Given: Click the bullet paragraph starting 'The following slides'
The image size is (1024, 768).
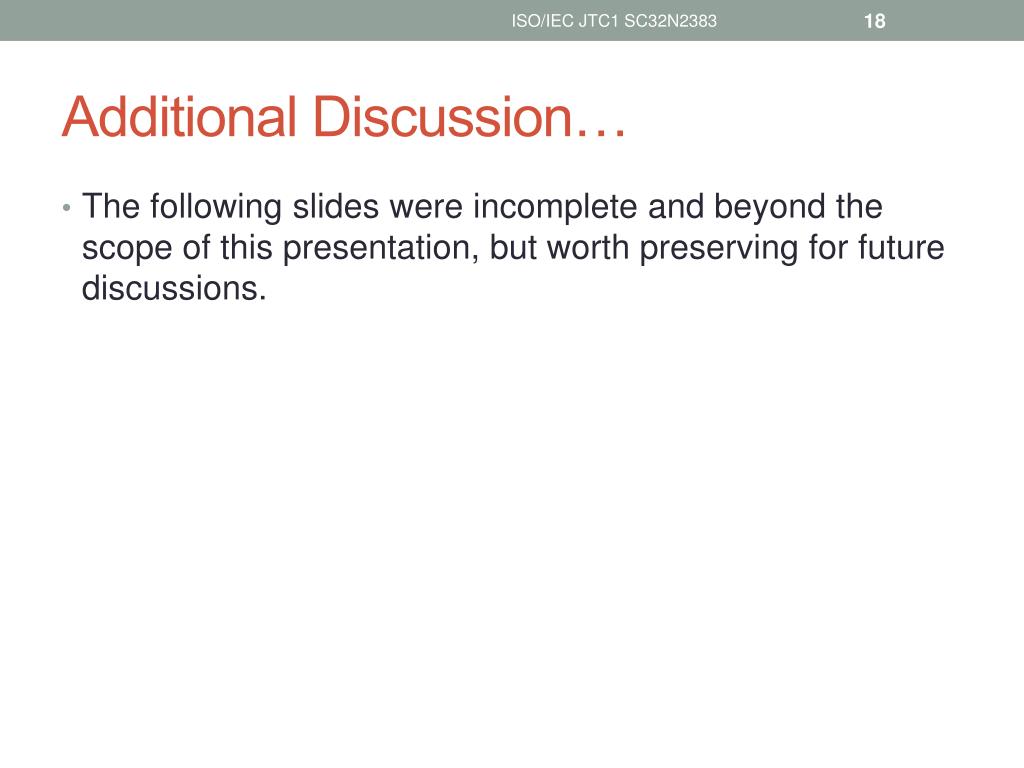Looking at the screenshot, I should click(x=513, y=247).
